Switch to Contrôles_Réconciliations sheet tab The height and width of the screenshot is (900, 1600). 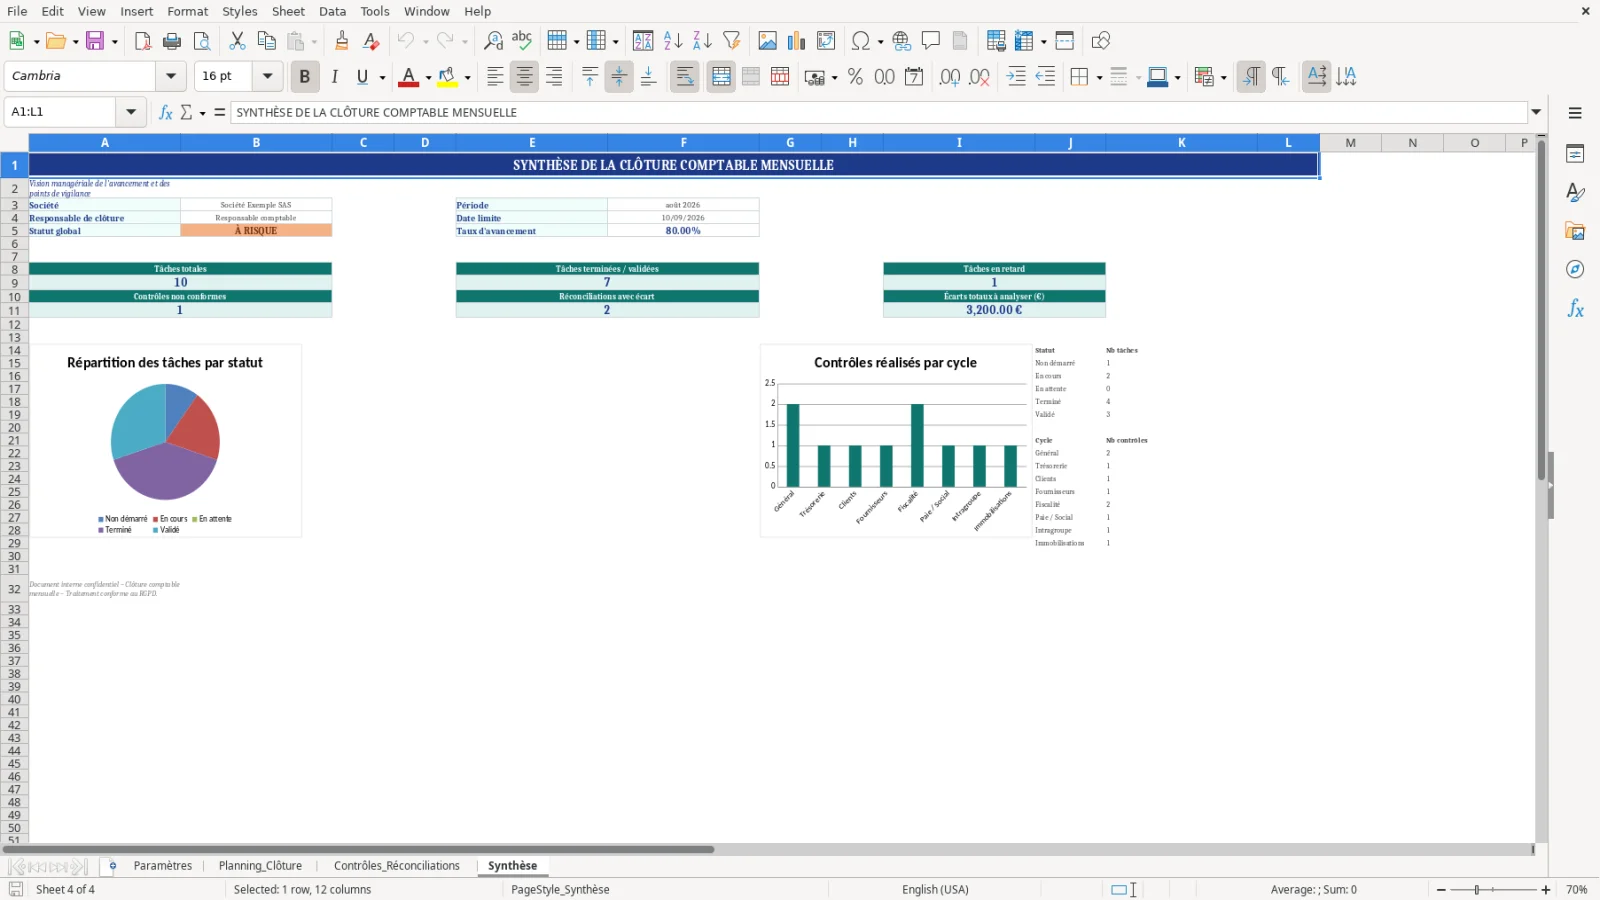(x=397, y=866)
